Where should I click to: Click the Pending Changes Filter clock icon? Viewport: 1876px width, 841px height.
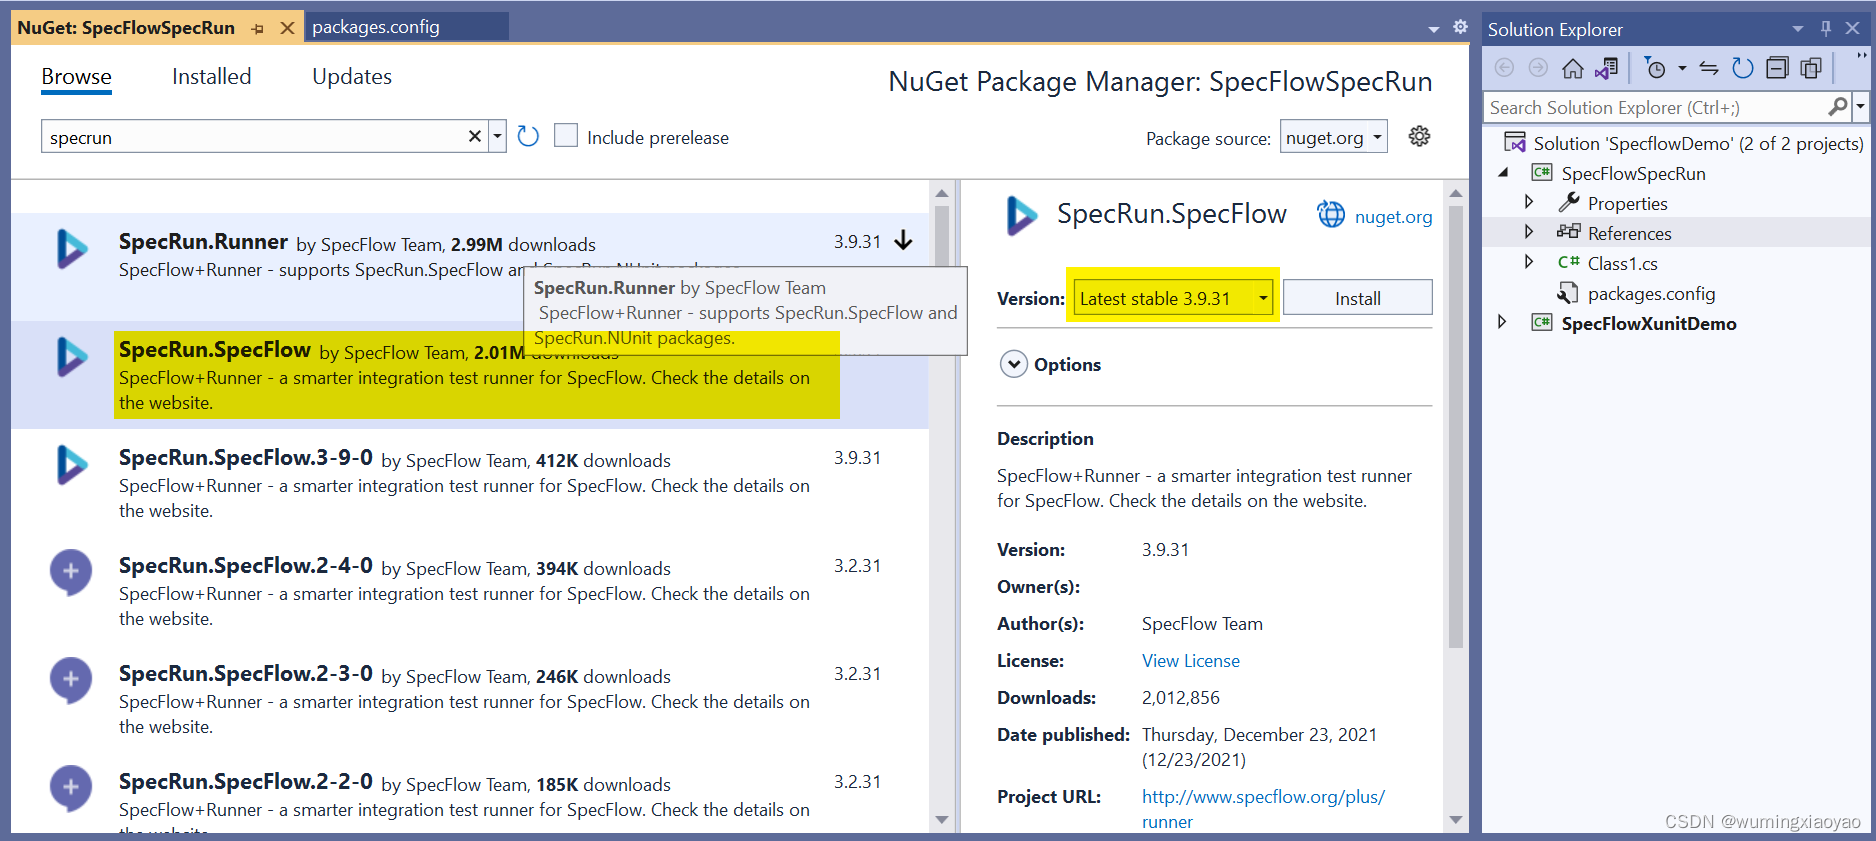tap(1656, 68)
